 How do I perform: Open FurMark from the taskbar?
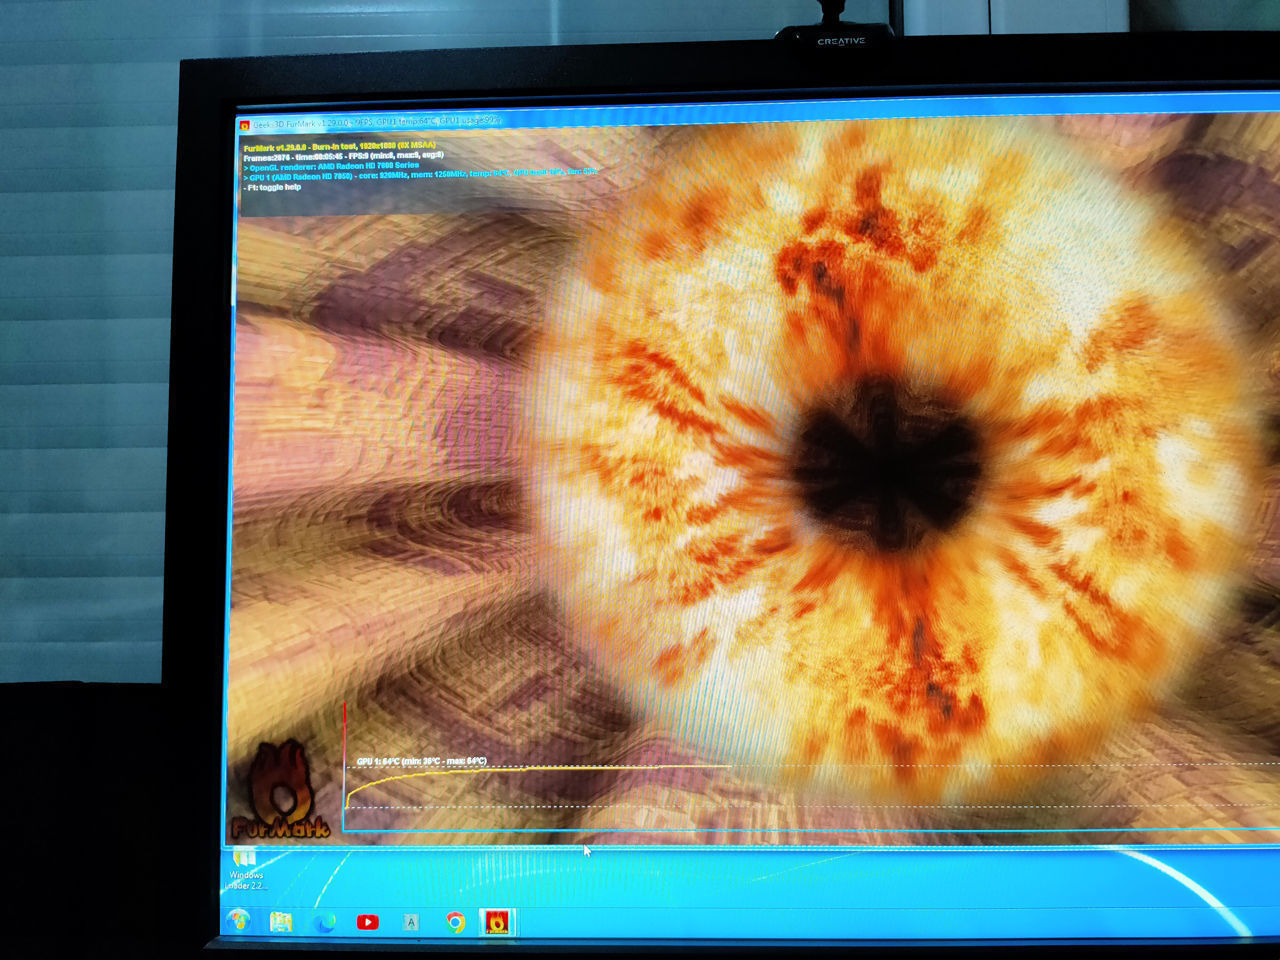point(496,922)
